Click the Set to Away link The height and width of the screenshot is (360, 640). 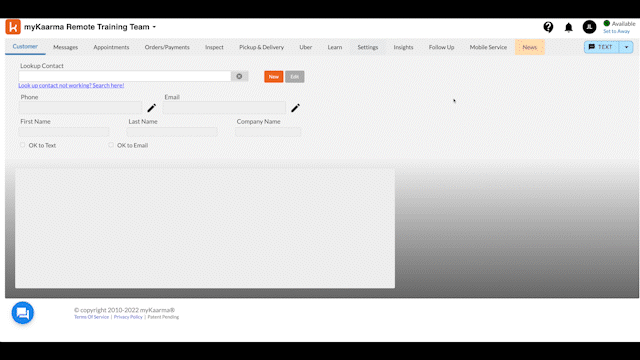[616, 31]
